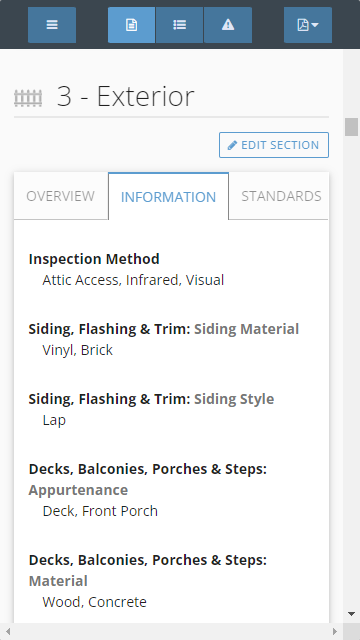Click the Edit Section button
The image size is (360, 640).
(274, 145)
